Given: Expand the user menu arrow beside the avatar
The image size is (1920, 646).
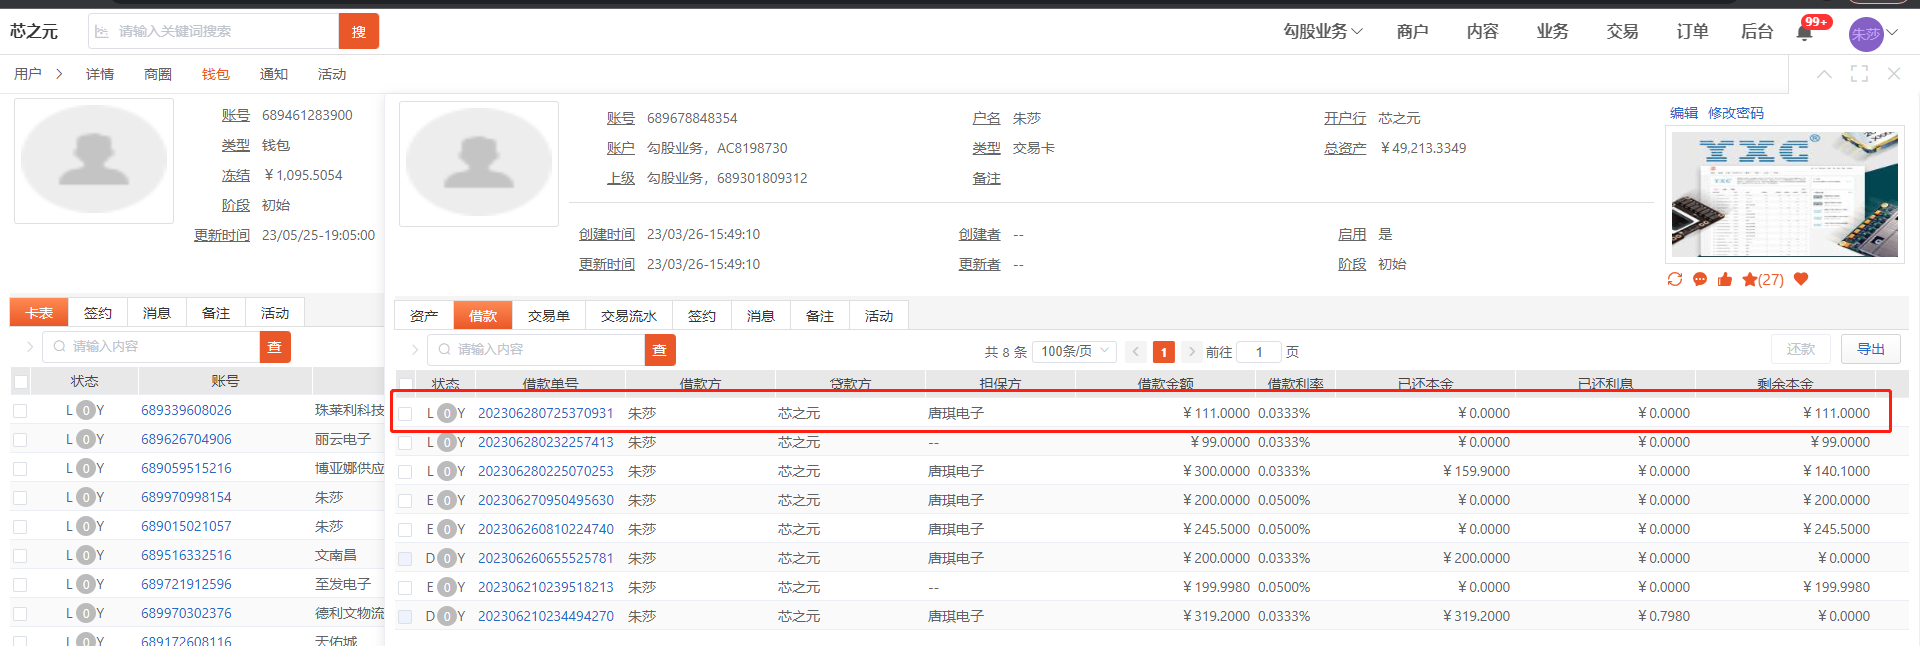Looking at the screenshot, I should [1892, 33].
